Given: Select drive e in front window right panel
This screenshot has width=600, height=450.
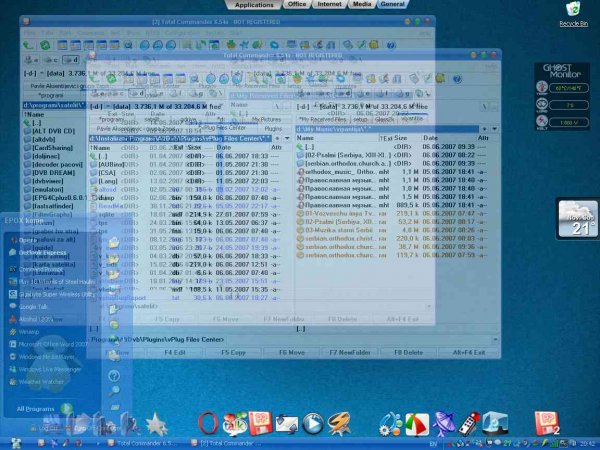Looking at the screenshot, I should (x=364, y=93).
